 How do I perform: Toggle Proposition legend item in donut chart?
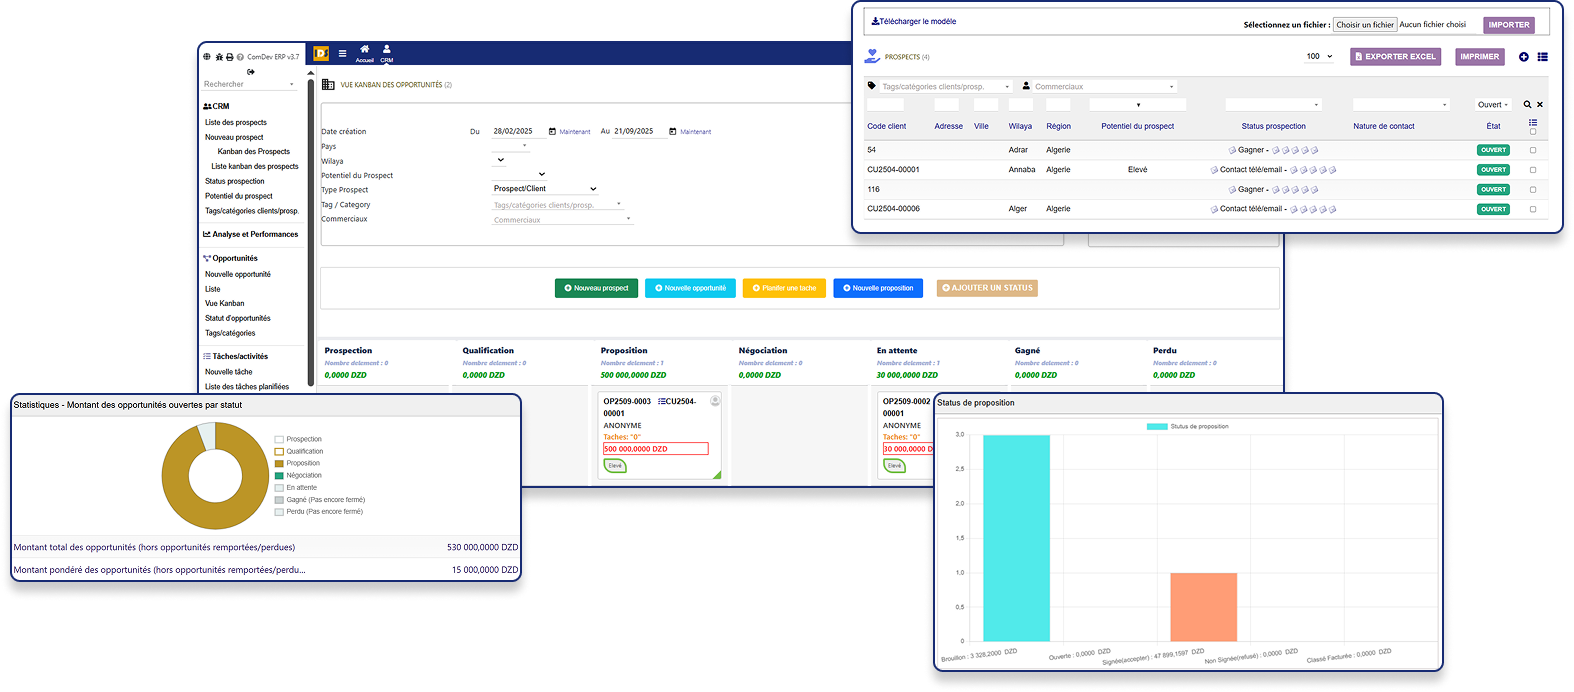(297, 463)
